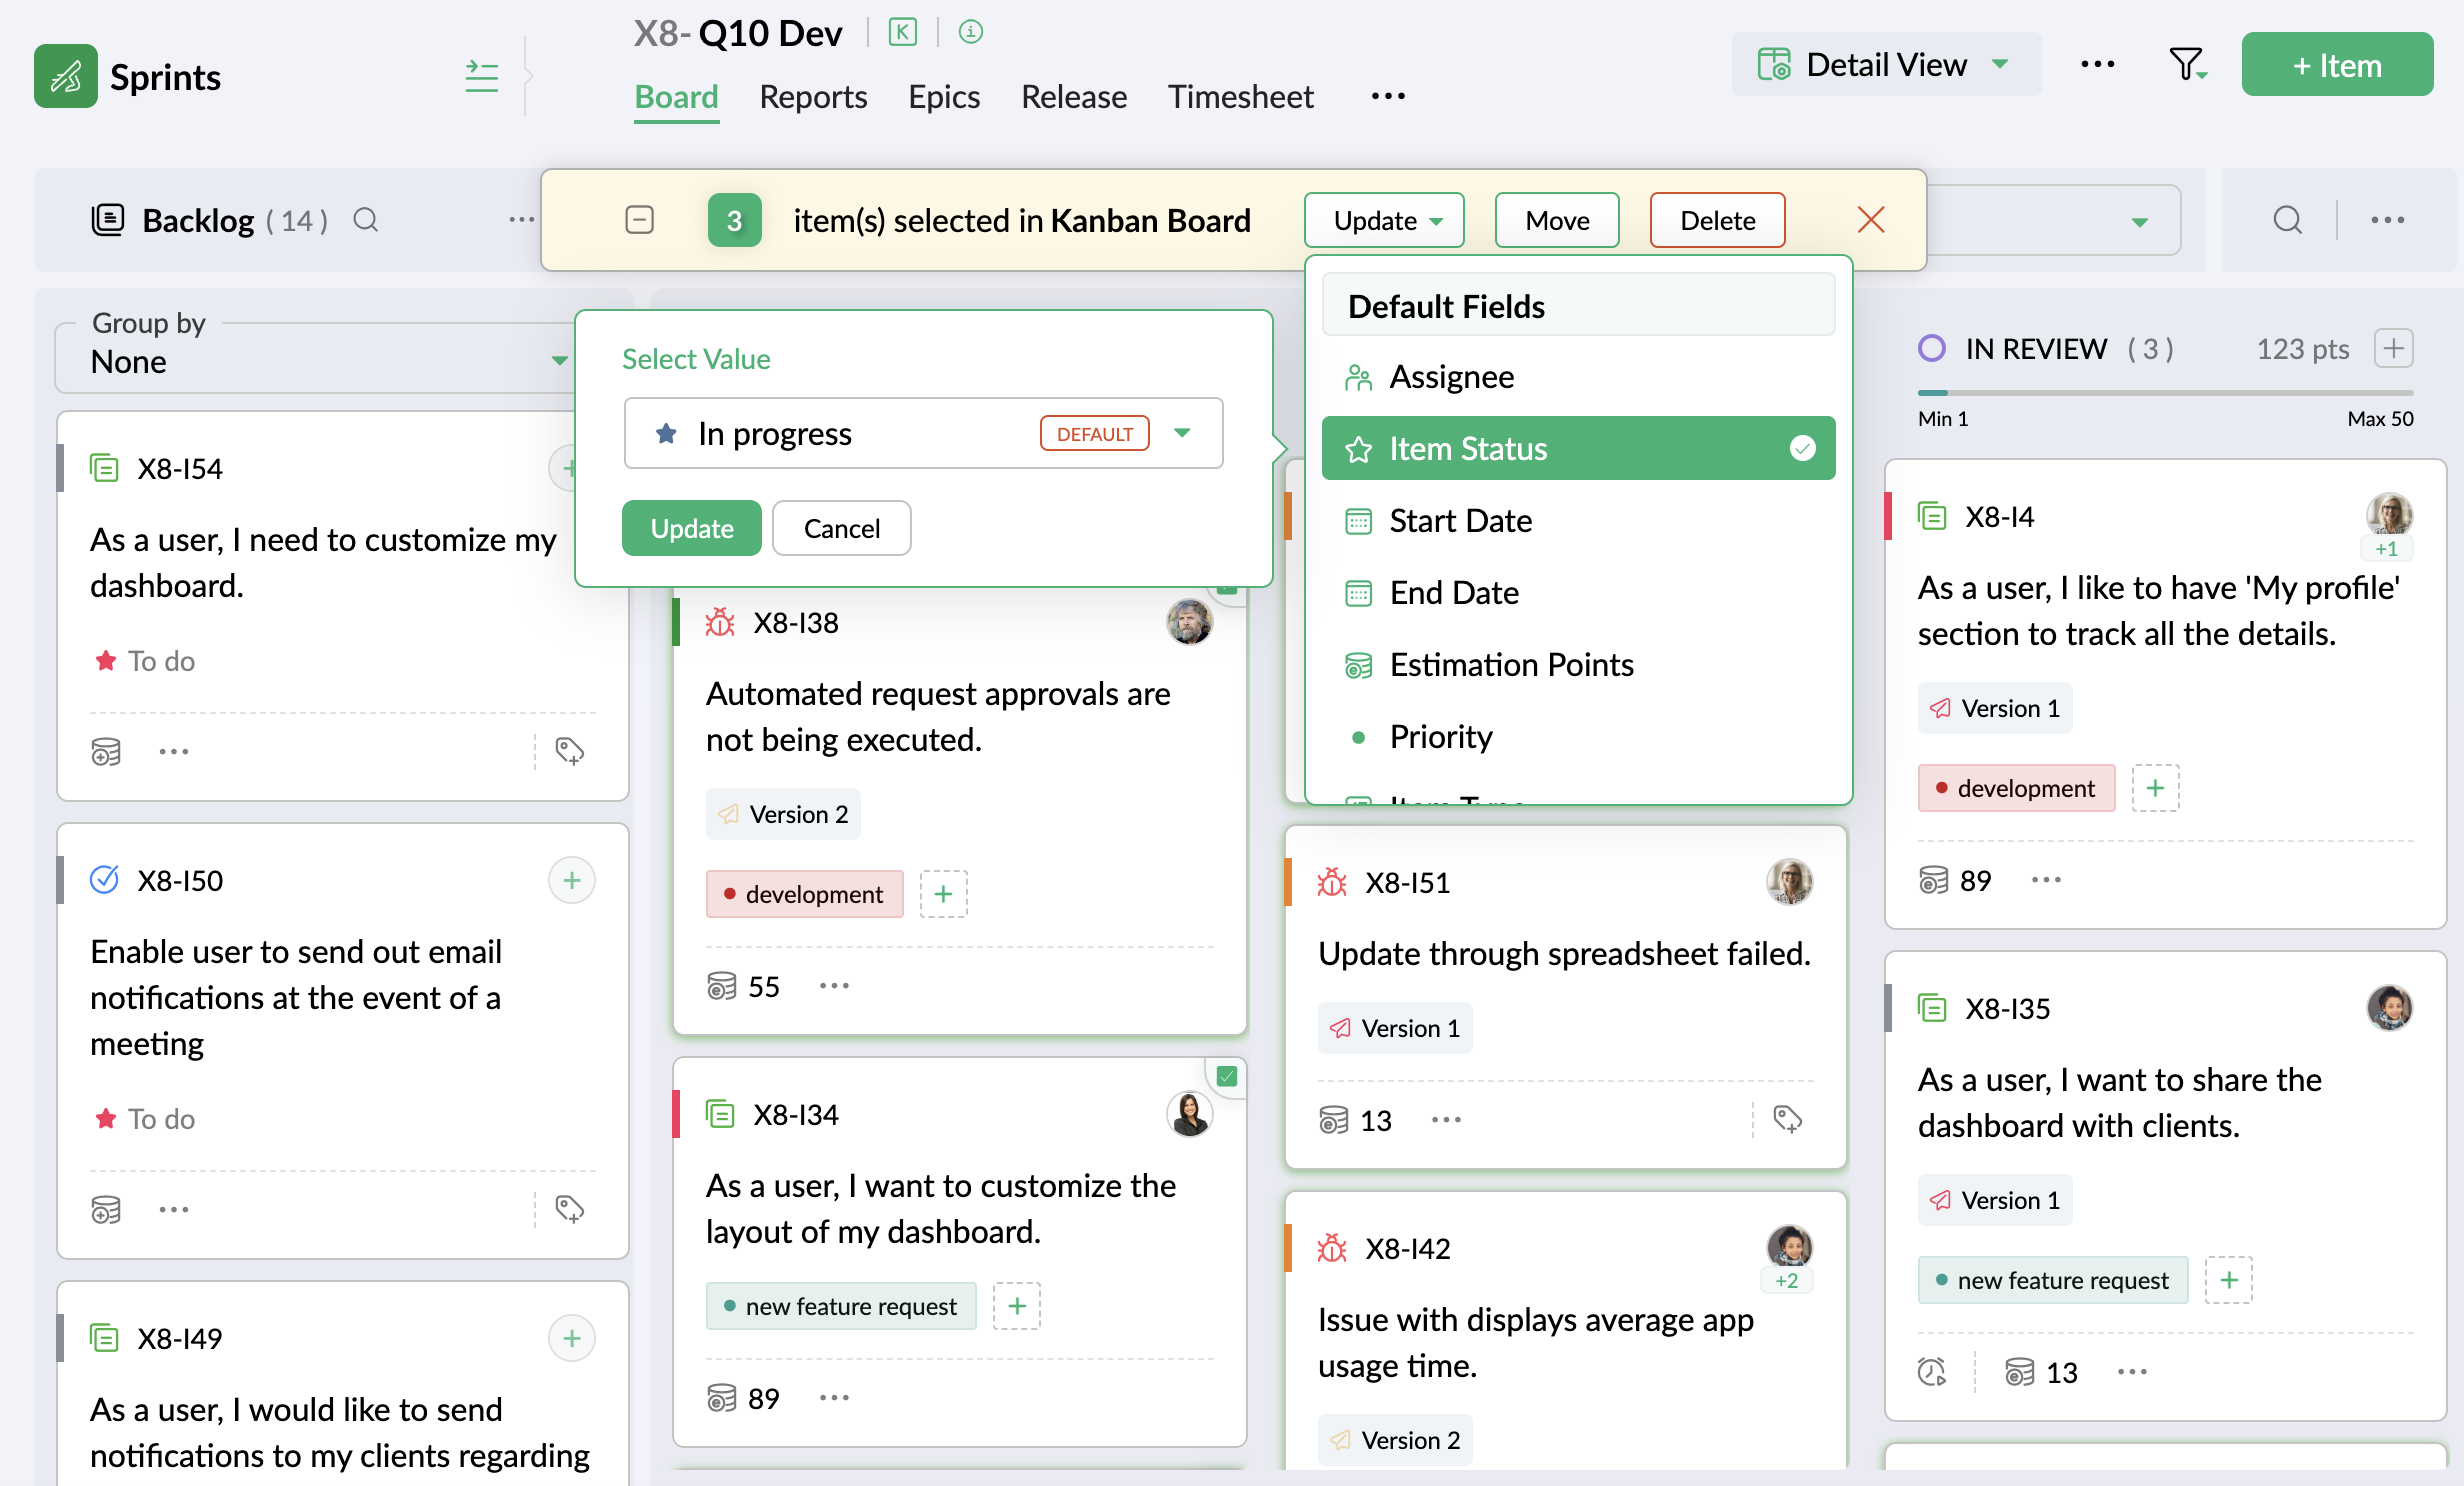Click the filter funnel icon
The height and width of the screenshot is (1486, 2464).
[2186, 65]
